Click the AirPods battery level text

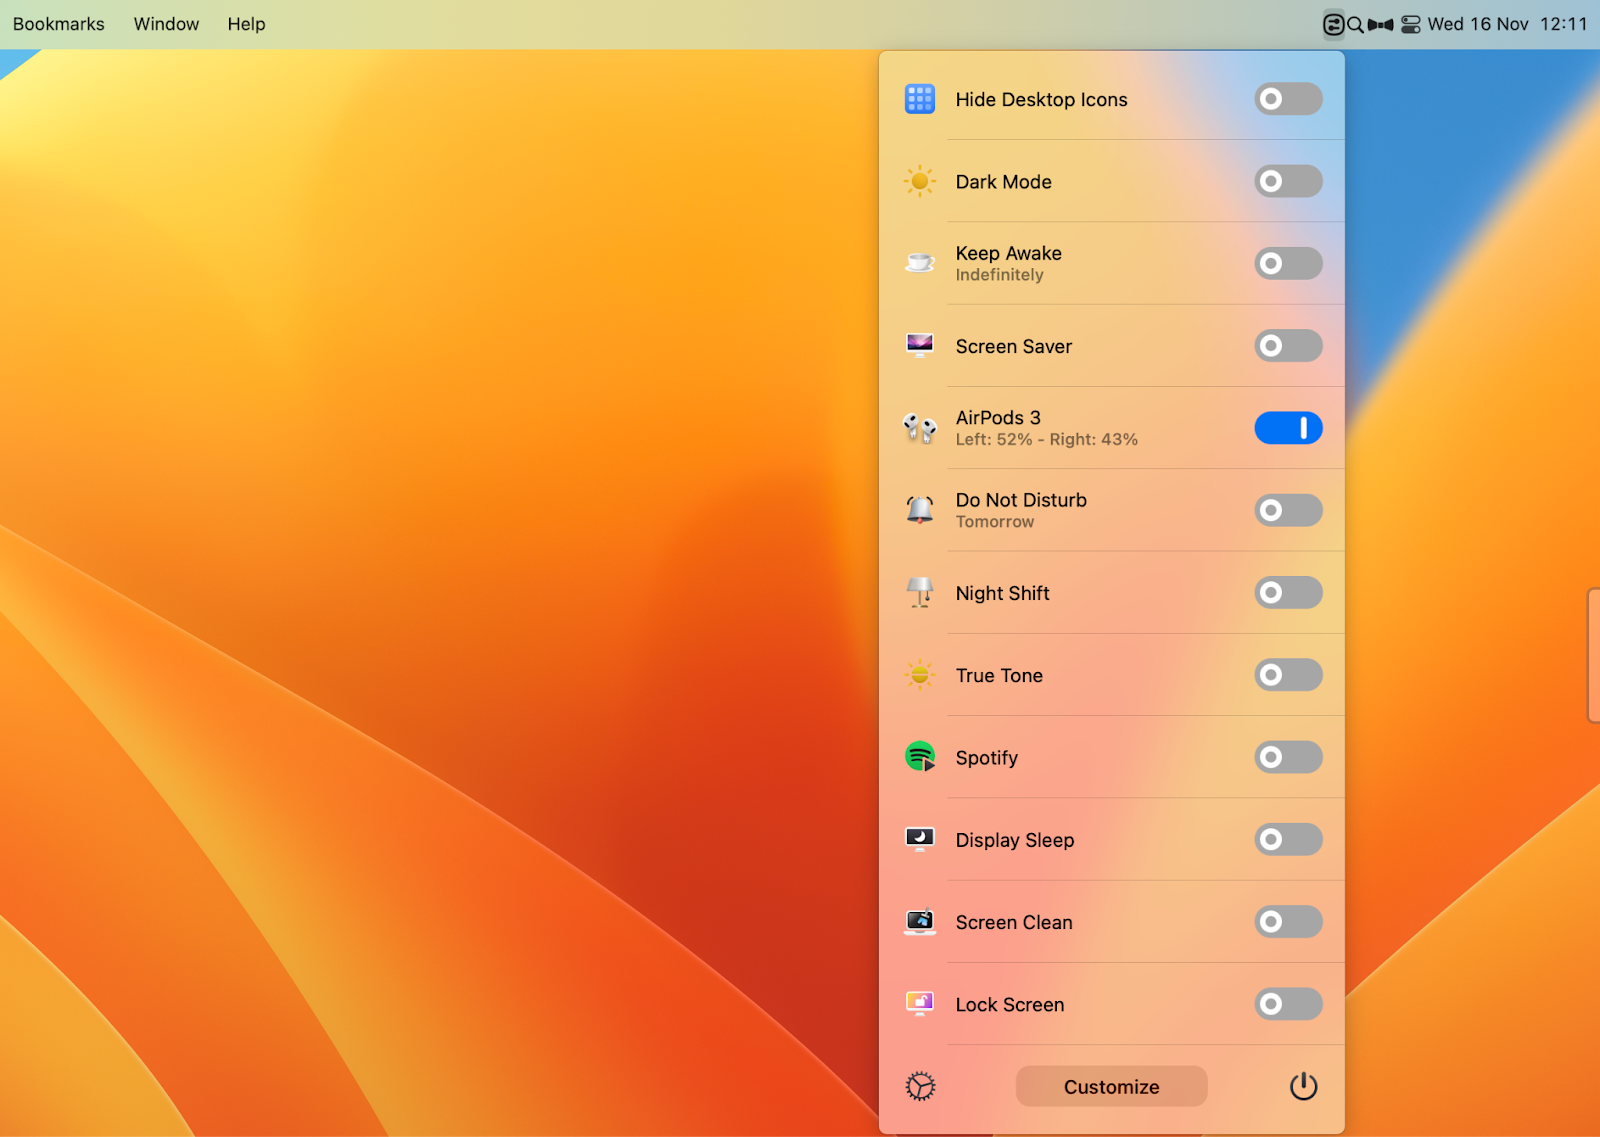coord(1046,440)
